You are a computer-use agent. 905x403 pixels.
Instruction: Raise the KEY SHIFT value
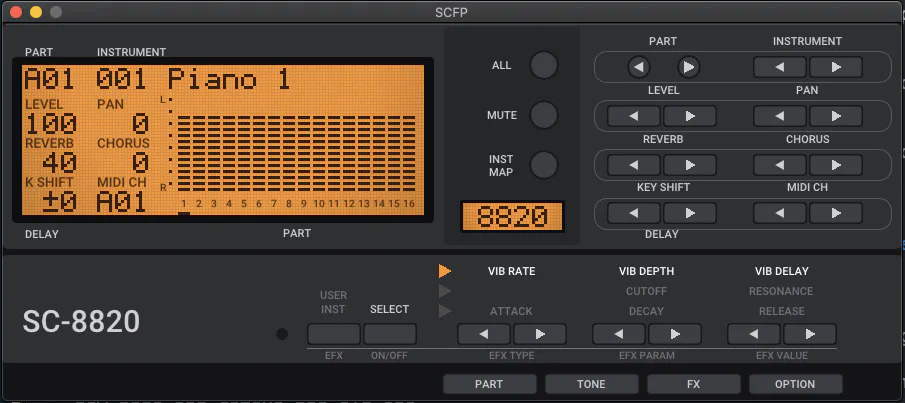coord(690,213)
